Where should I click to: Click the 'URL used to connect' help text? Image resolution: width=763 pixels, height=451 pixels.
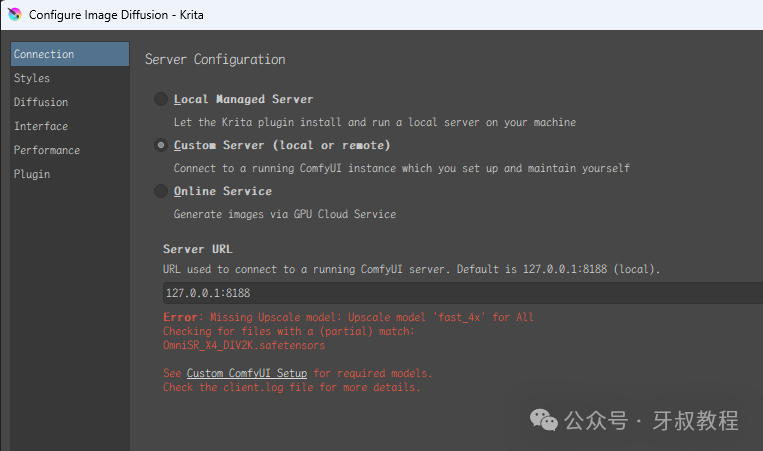[411, 269]
